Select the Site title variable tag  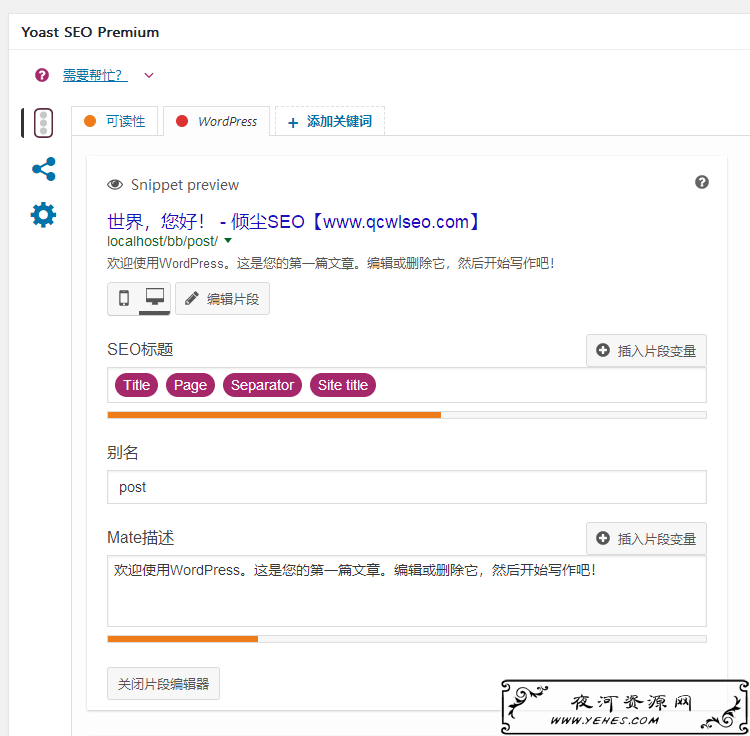pos(343,385)
